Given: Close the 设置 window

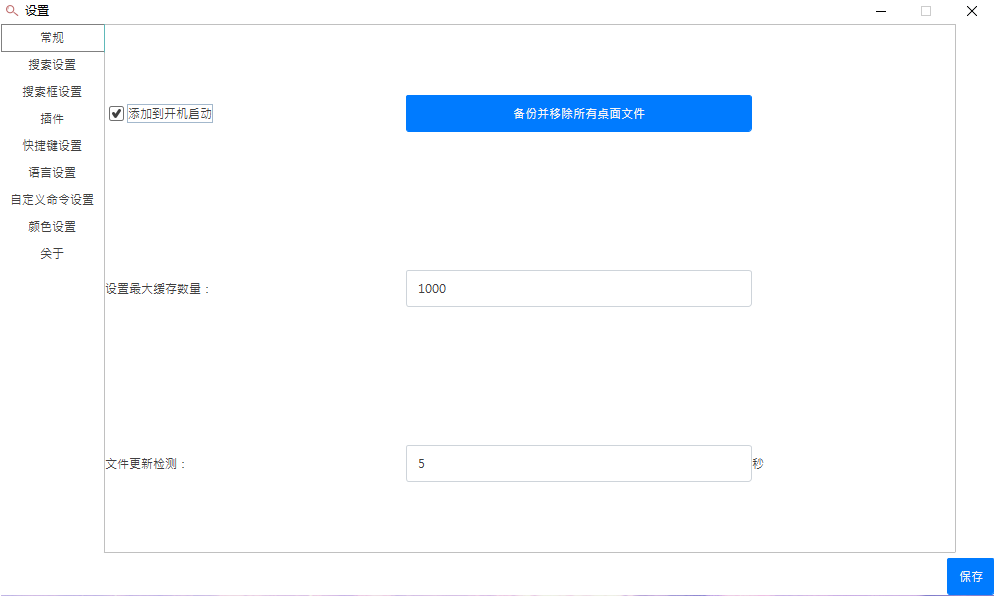Looking at the screenshot, I should pyautogui.click(x=971, y=11).
